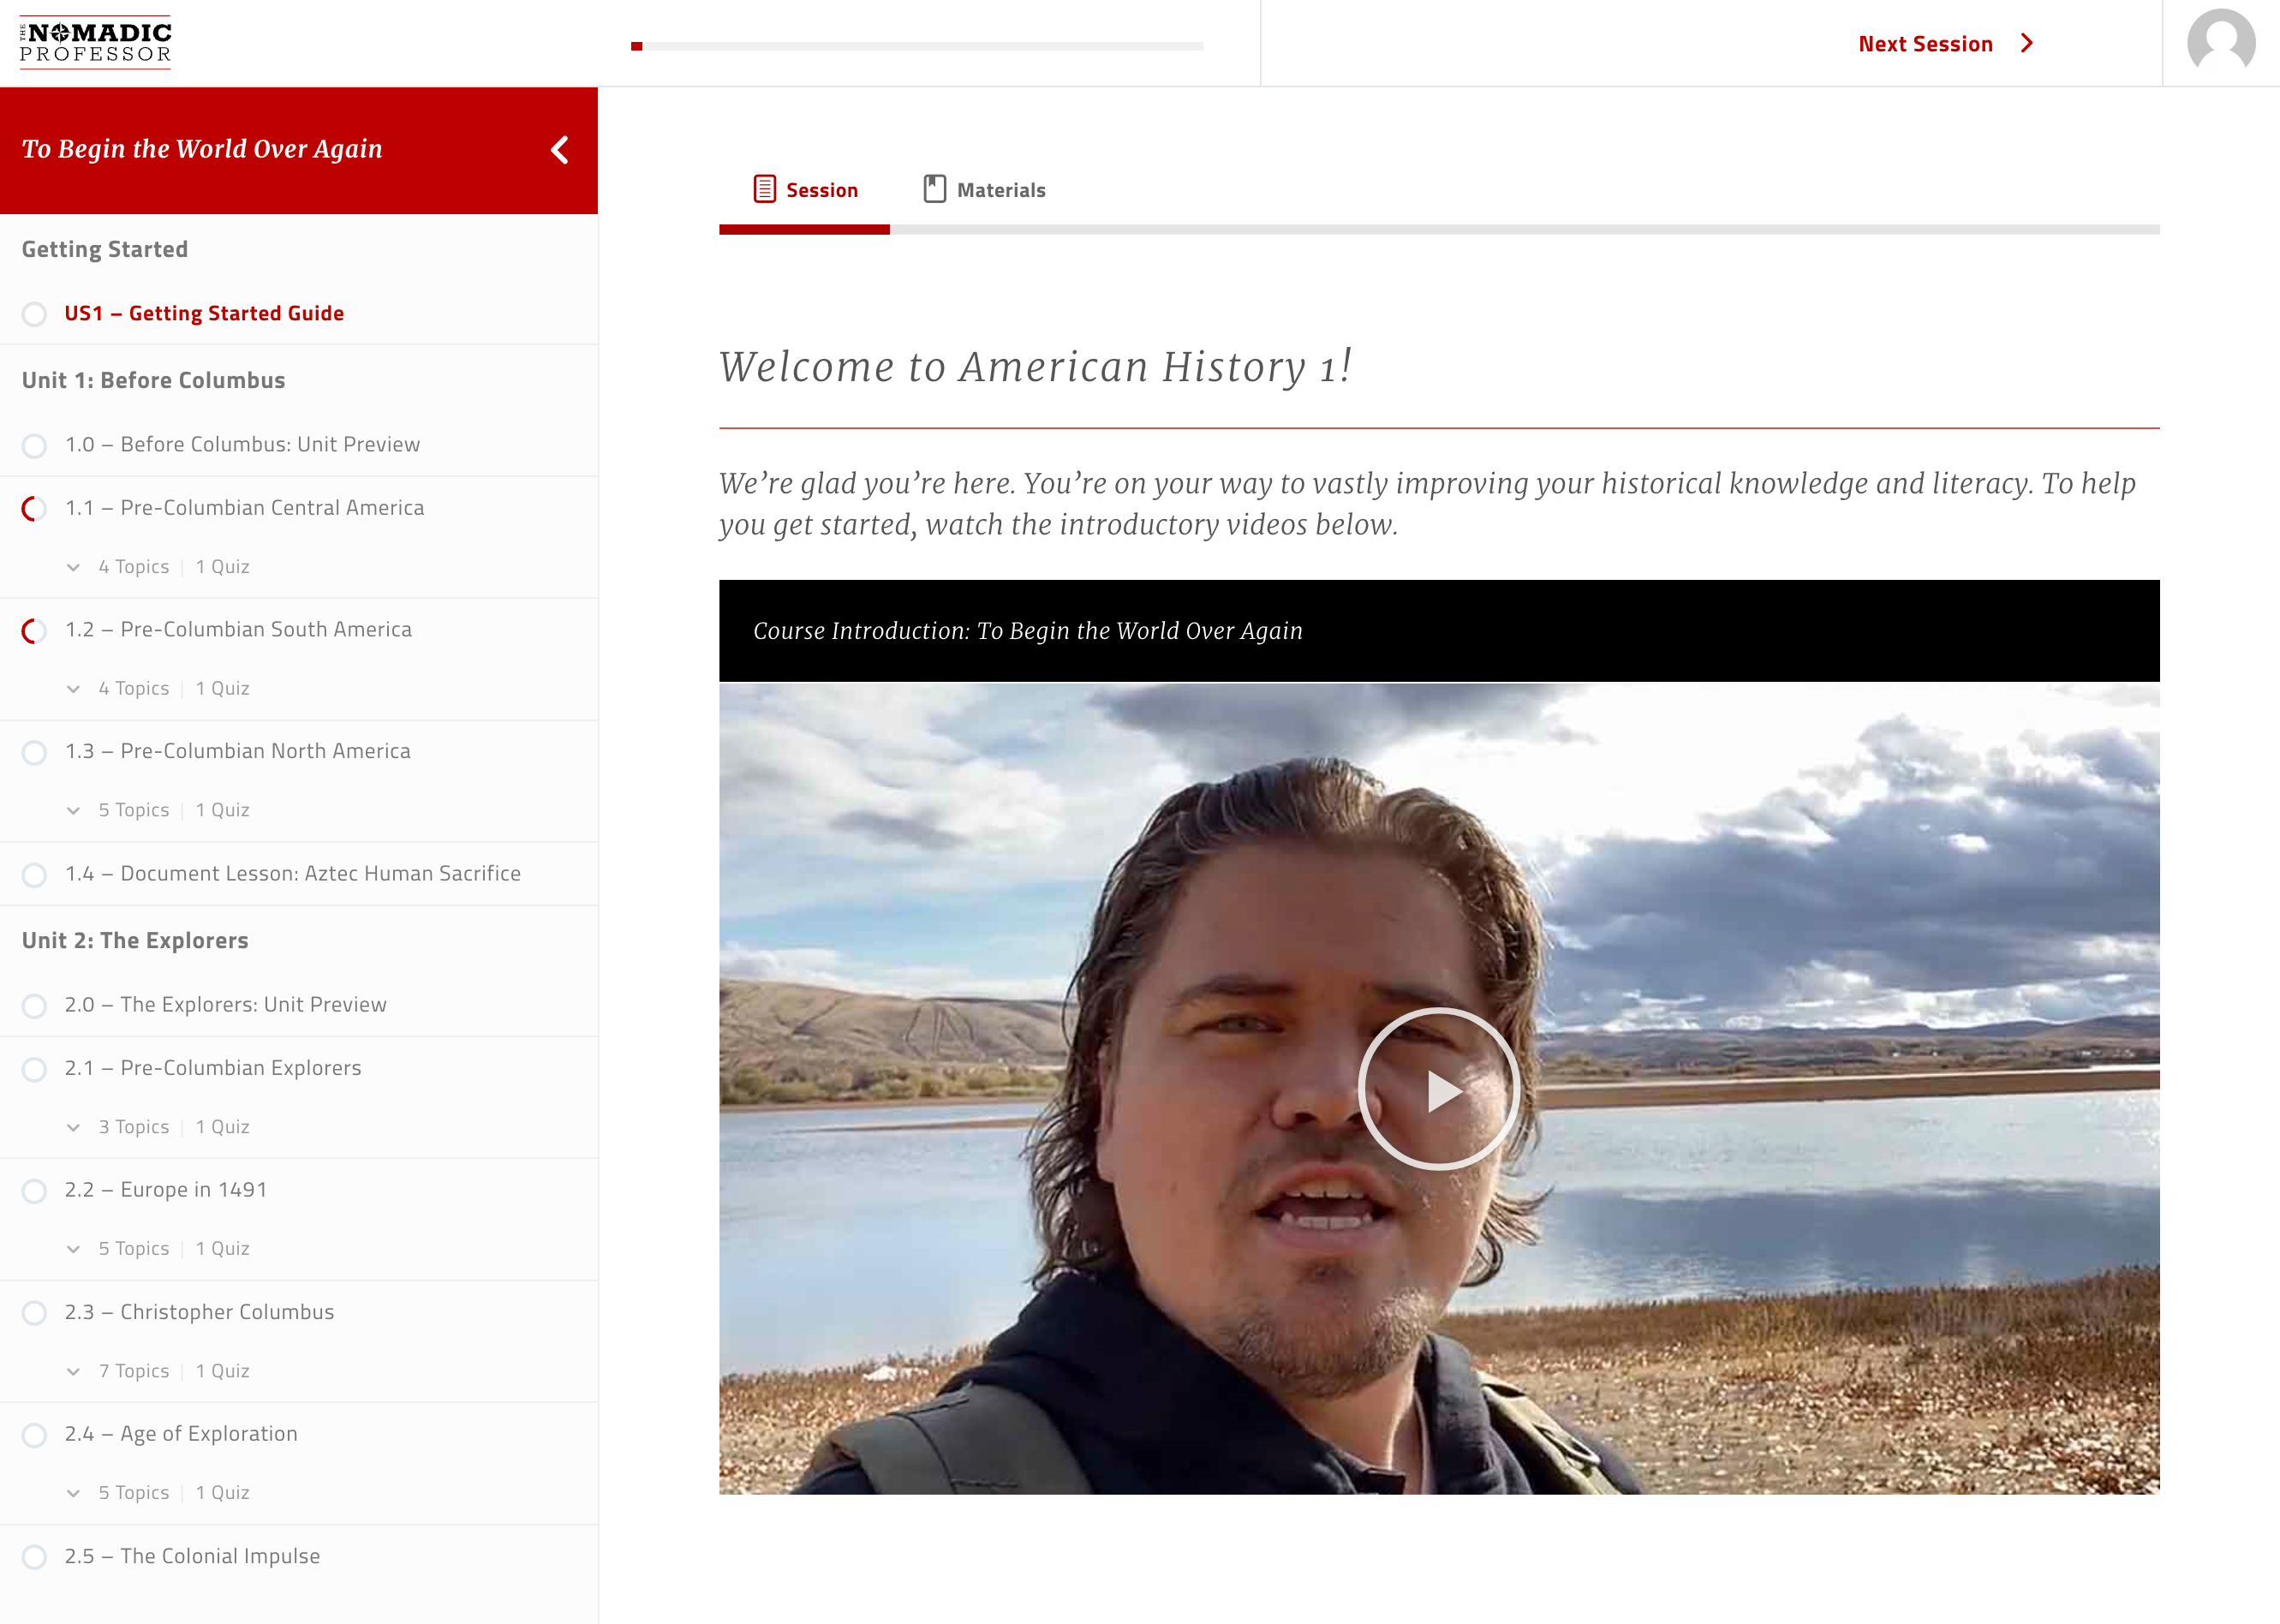Screen dimensions: 2280x1624
Task: Click the Unit 1: Before Columbus heading
Action: click(x=153, y=380)
